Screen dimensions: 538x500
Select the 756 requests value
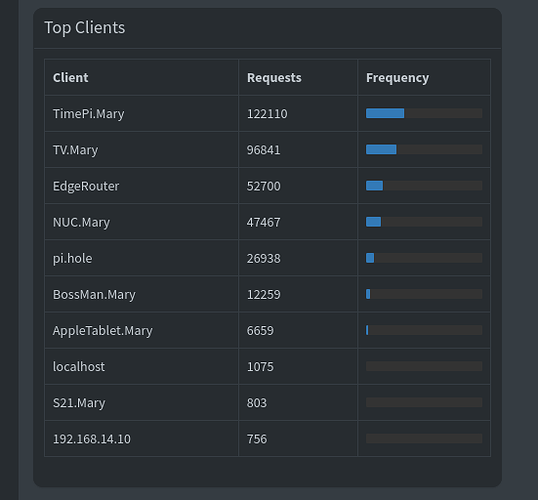click(257, 439)
